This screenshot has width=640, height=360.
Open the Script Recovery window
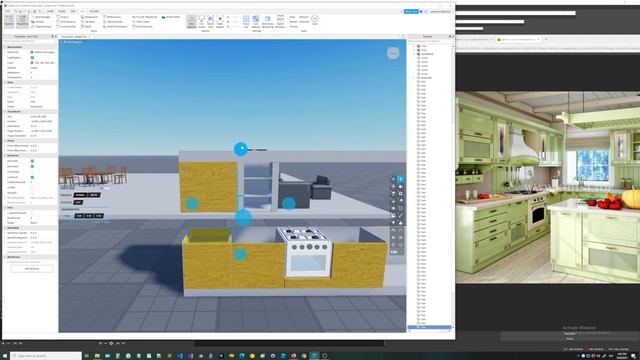coord(142,27)
